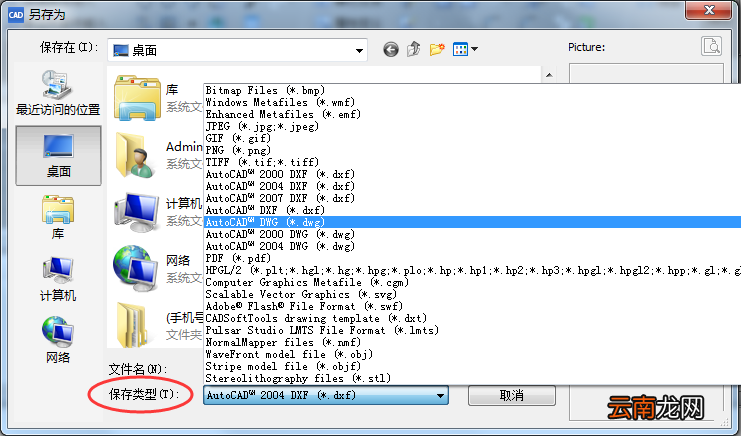The height and width of the screenshot is (436, 741).
Task: Choose AutoCAD 2007 DXF format
Action: point(472,198)
